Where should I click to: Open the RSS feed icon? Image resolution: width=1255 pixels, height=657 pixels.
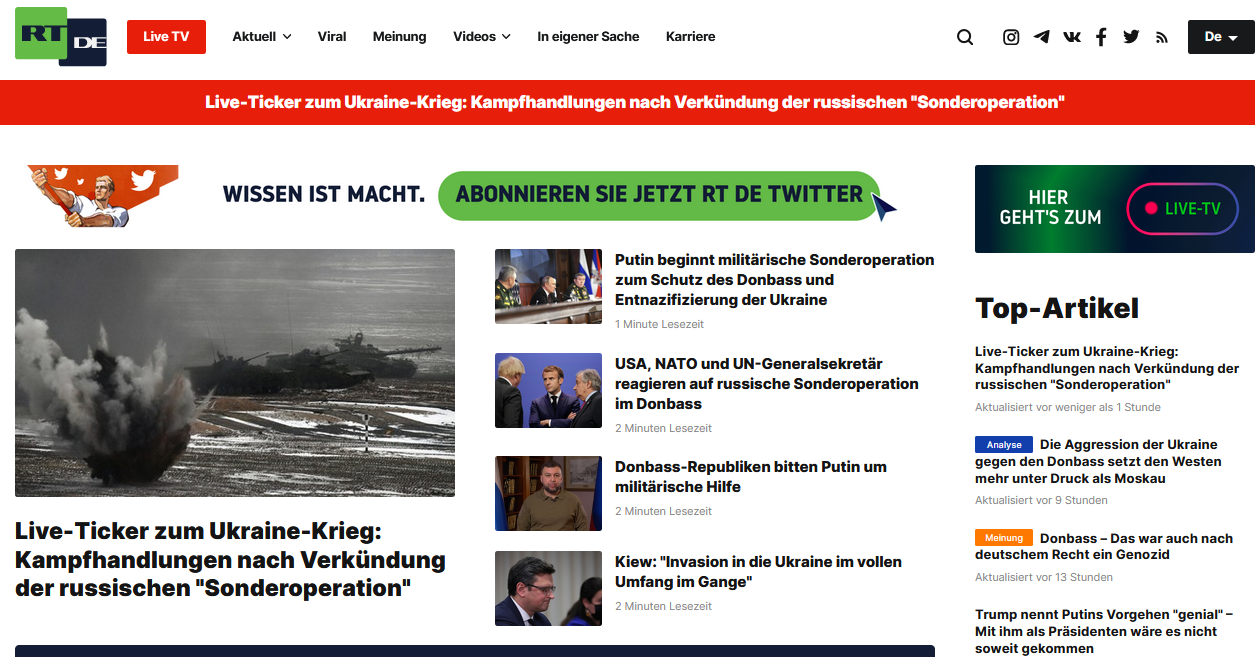[1162, 38]
